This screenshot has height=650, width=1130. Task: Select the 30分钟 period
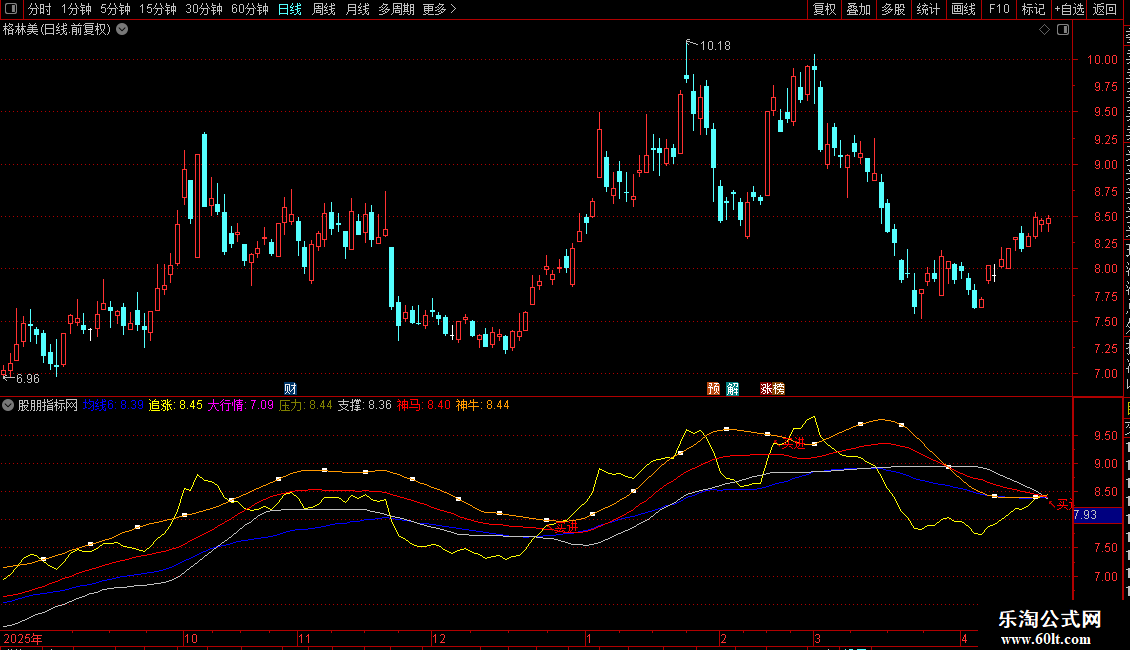click(x=204, y=9)
